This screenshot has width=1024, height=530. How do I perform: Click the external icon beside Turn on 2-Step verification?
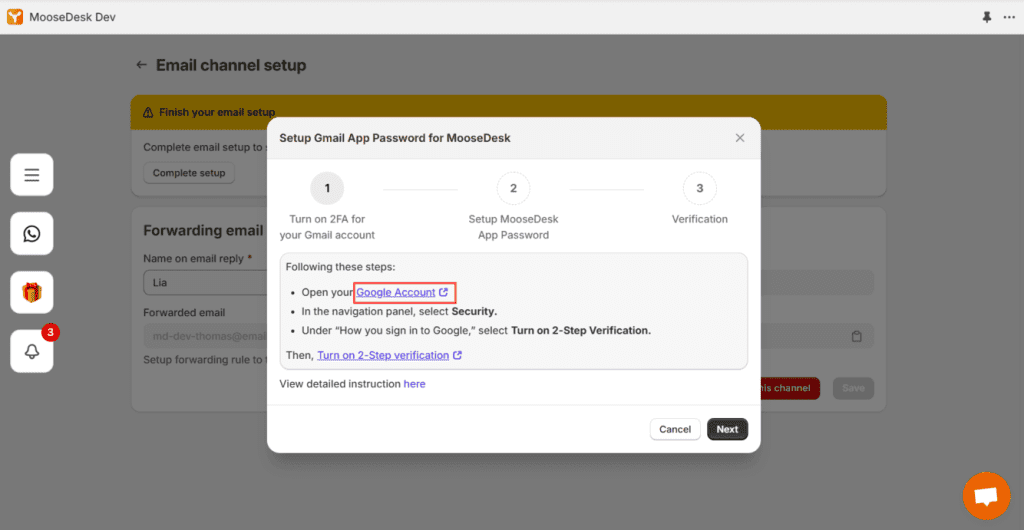point(458,356)
